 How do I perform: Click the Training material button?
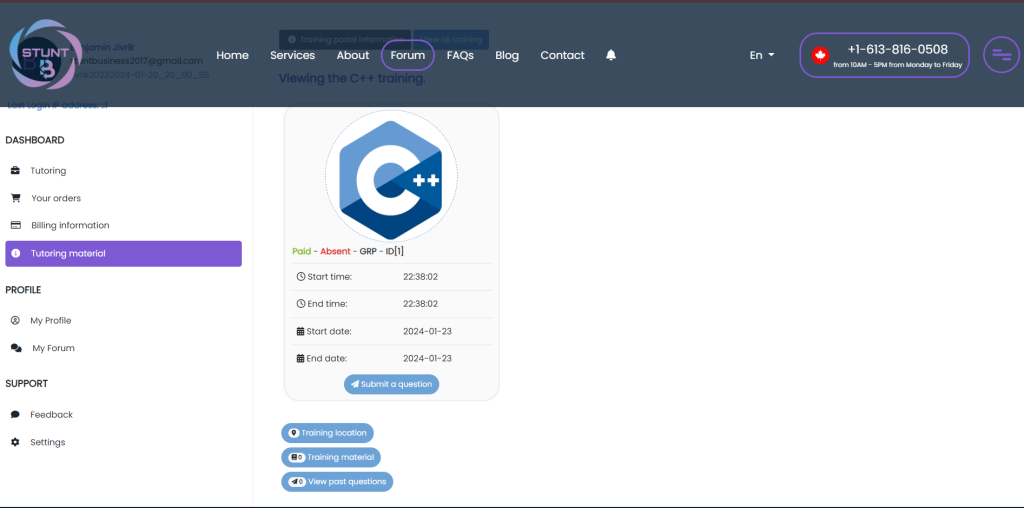(331, 457)
